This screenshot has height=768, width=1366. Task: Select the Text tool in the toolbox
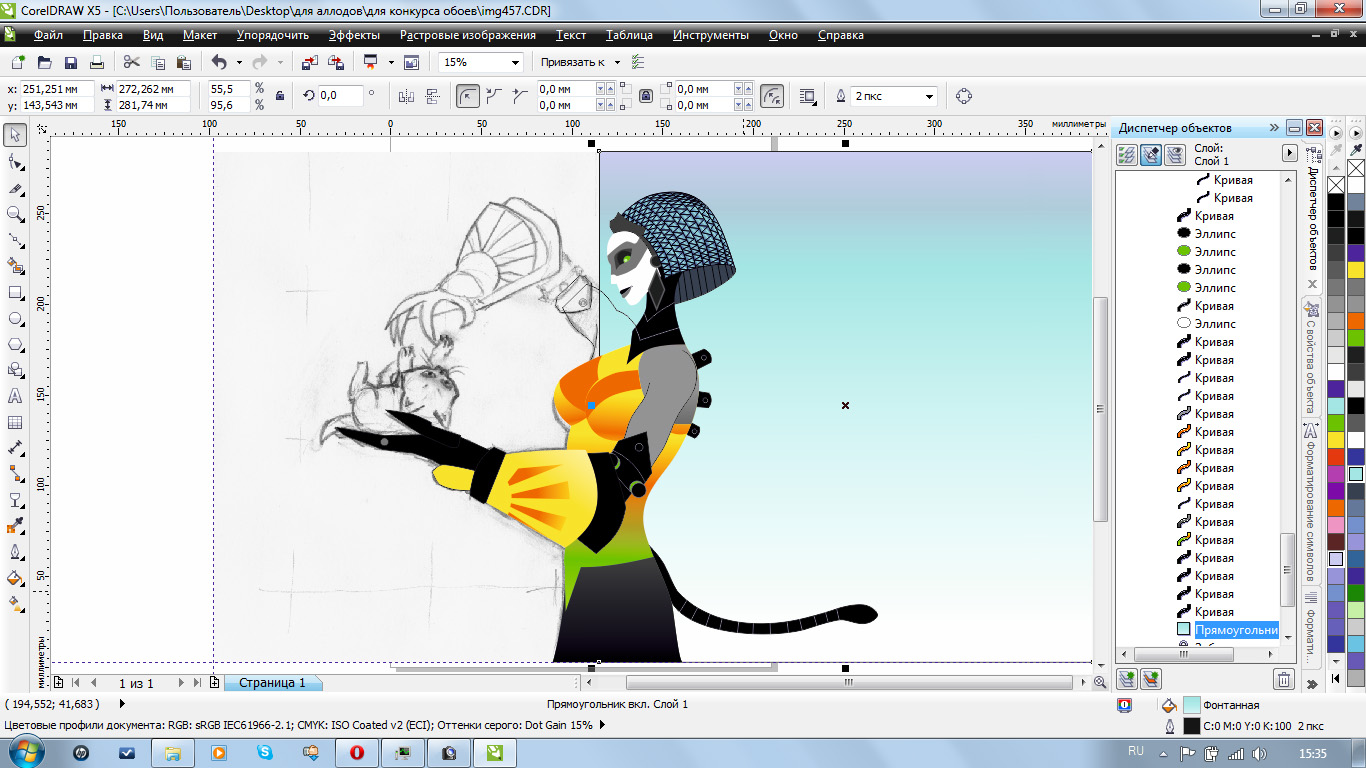15,396
